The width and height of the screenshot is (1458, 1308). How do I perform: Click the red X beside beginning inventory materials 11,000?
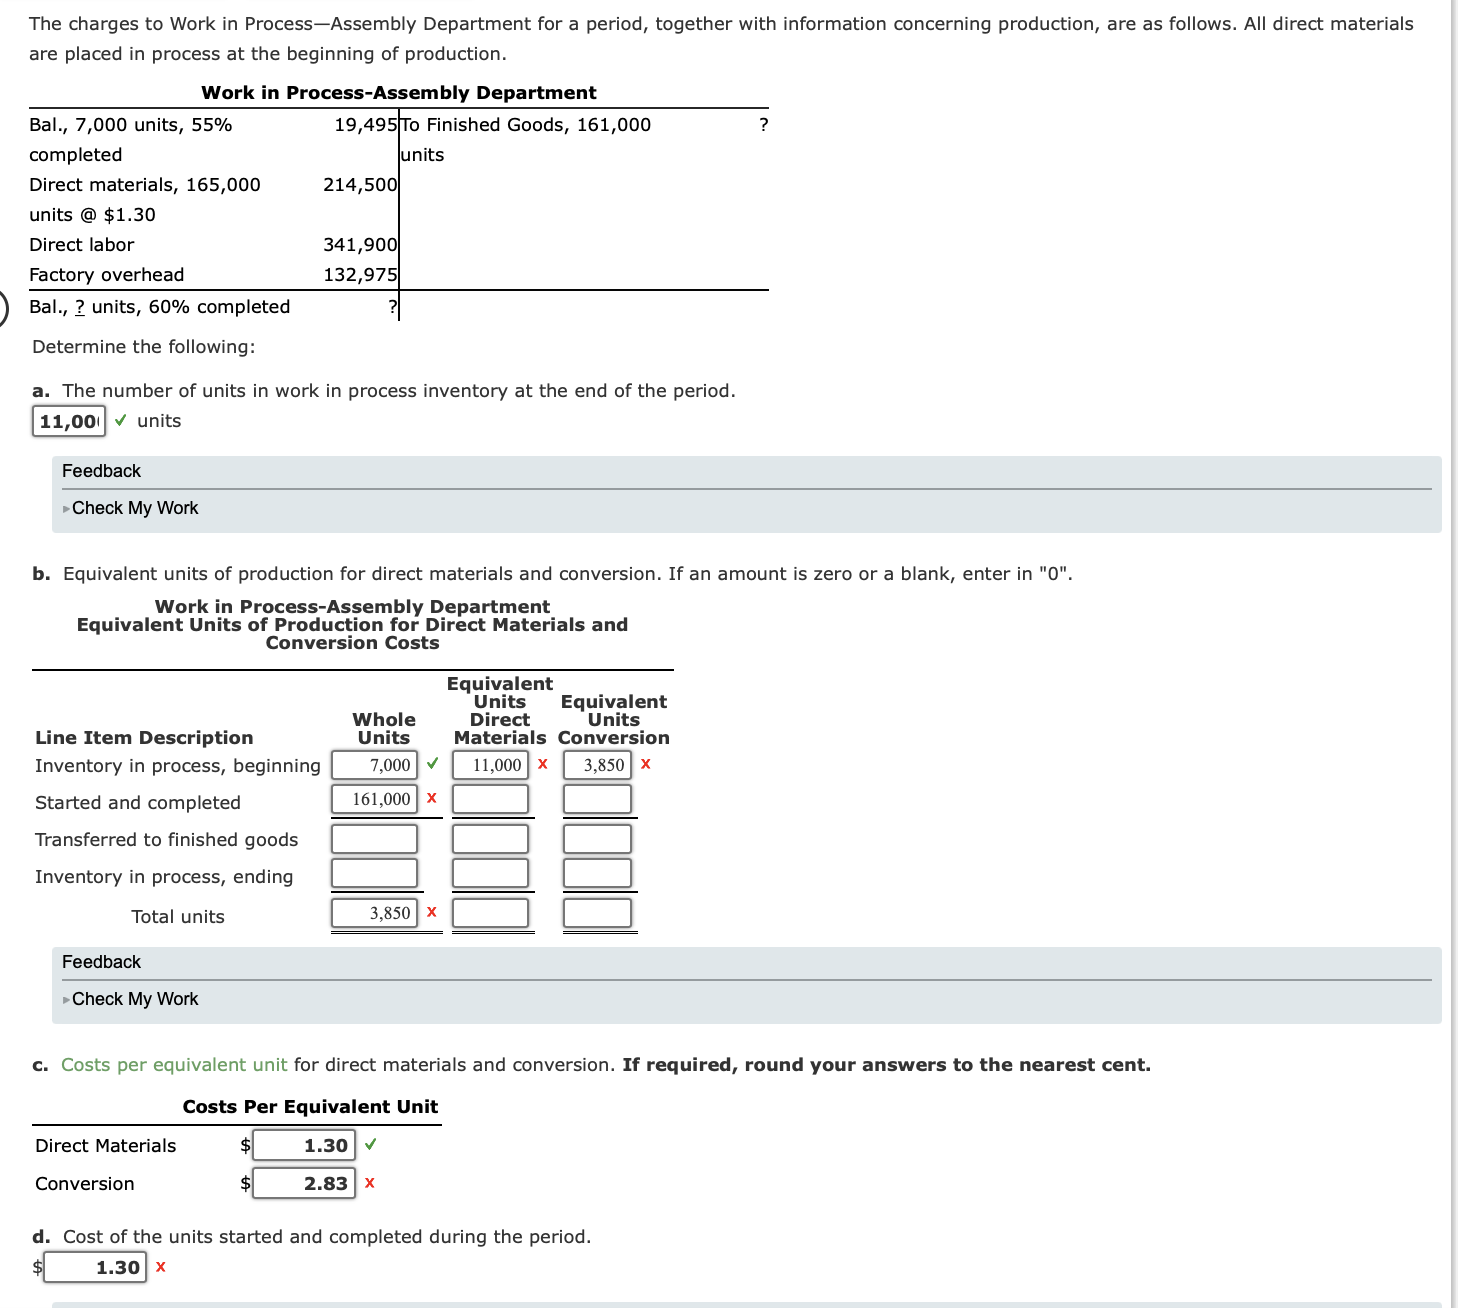tap(542, 764)
